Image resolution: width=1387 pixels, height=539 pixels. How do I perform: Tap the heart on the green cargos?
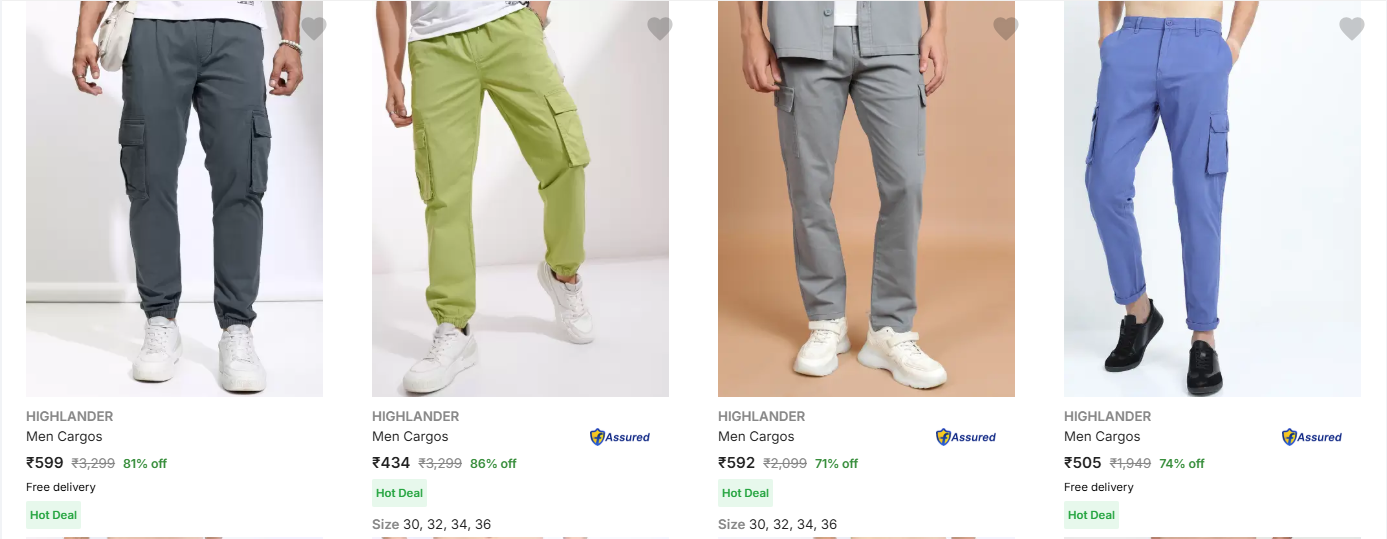click(x=660, y=28)
